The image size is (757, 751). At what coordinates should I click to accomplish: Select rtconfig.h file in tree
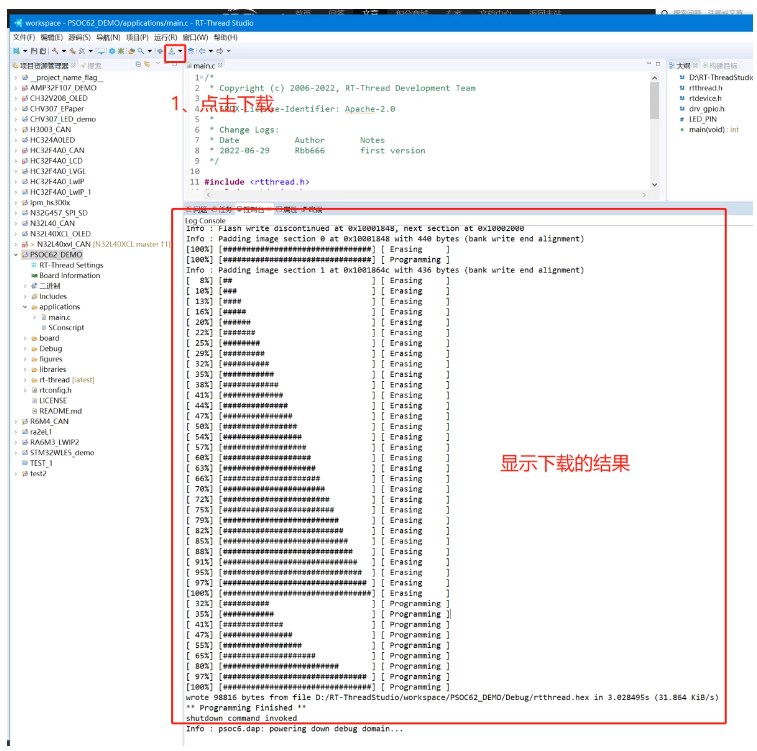pos(55,390)
